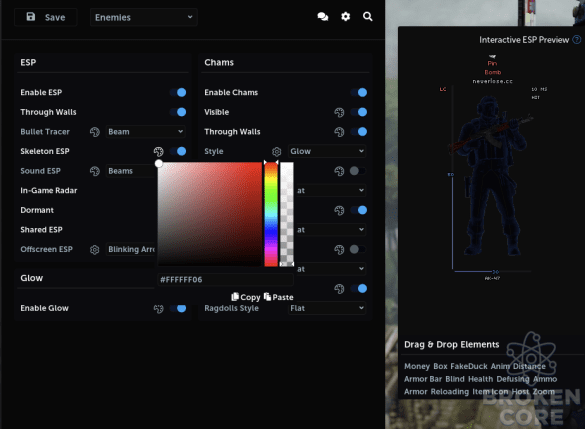Click the Reloading element
The height and width of the screenshot is (429, 585).
[x=450, y=392]
